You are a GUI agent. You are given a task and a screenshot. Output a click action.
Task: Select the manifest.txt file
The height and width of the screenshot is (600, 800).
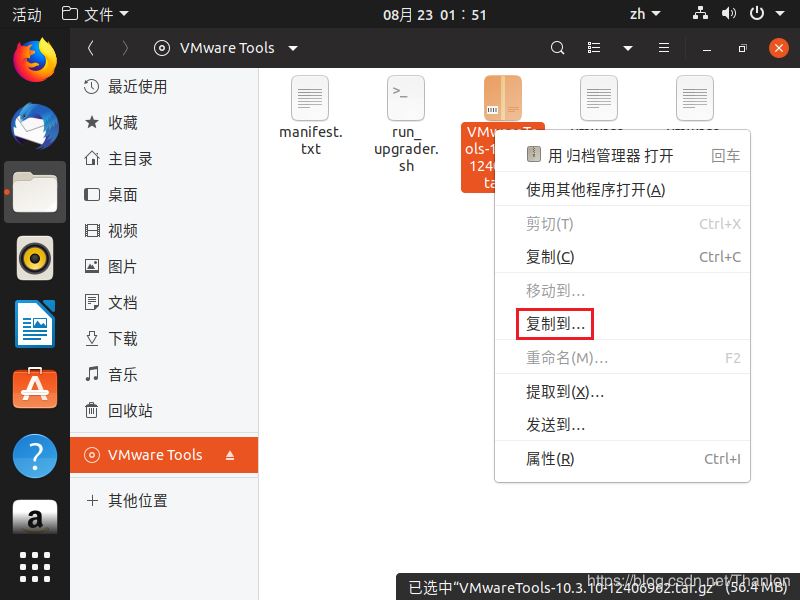pyautogui.click(x=310, y=115)
